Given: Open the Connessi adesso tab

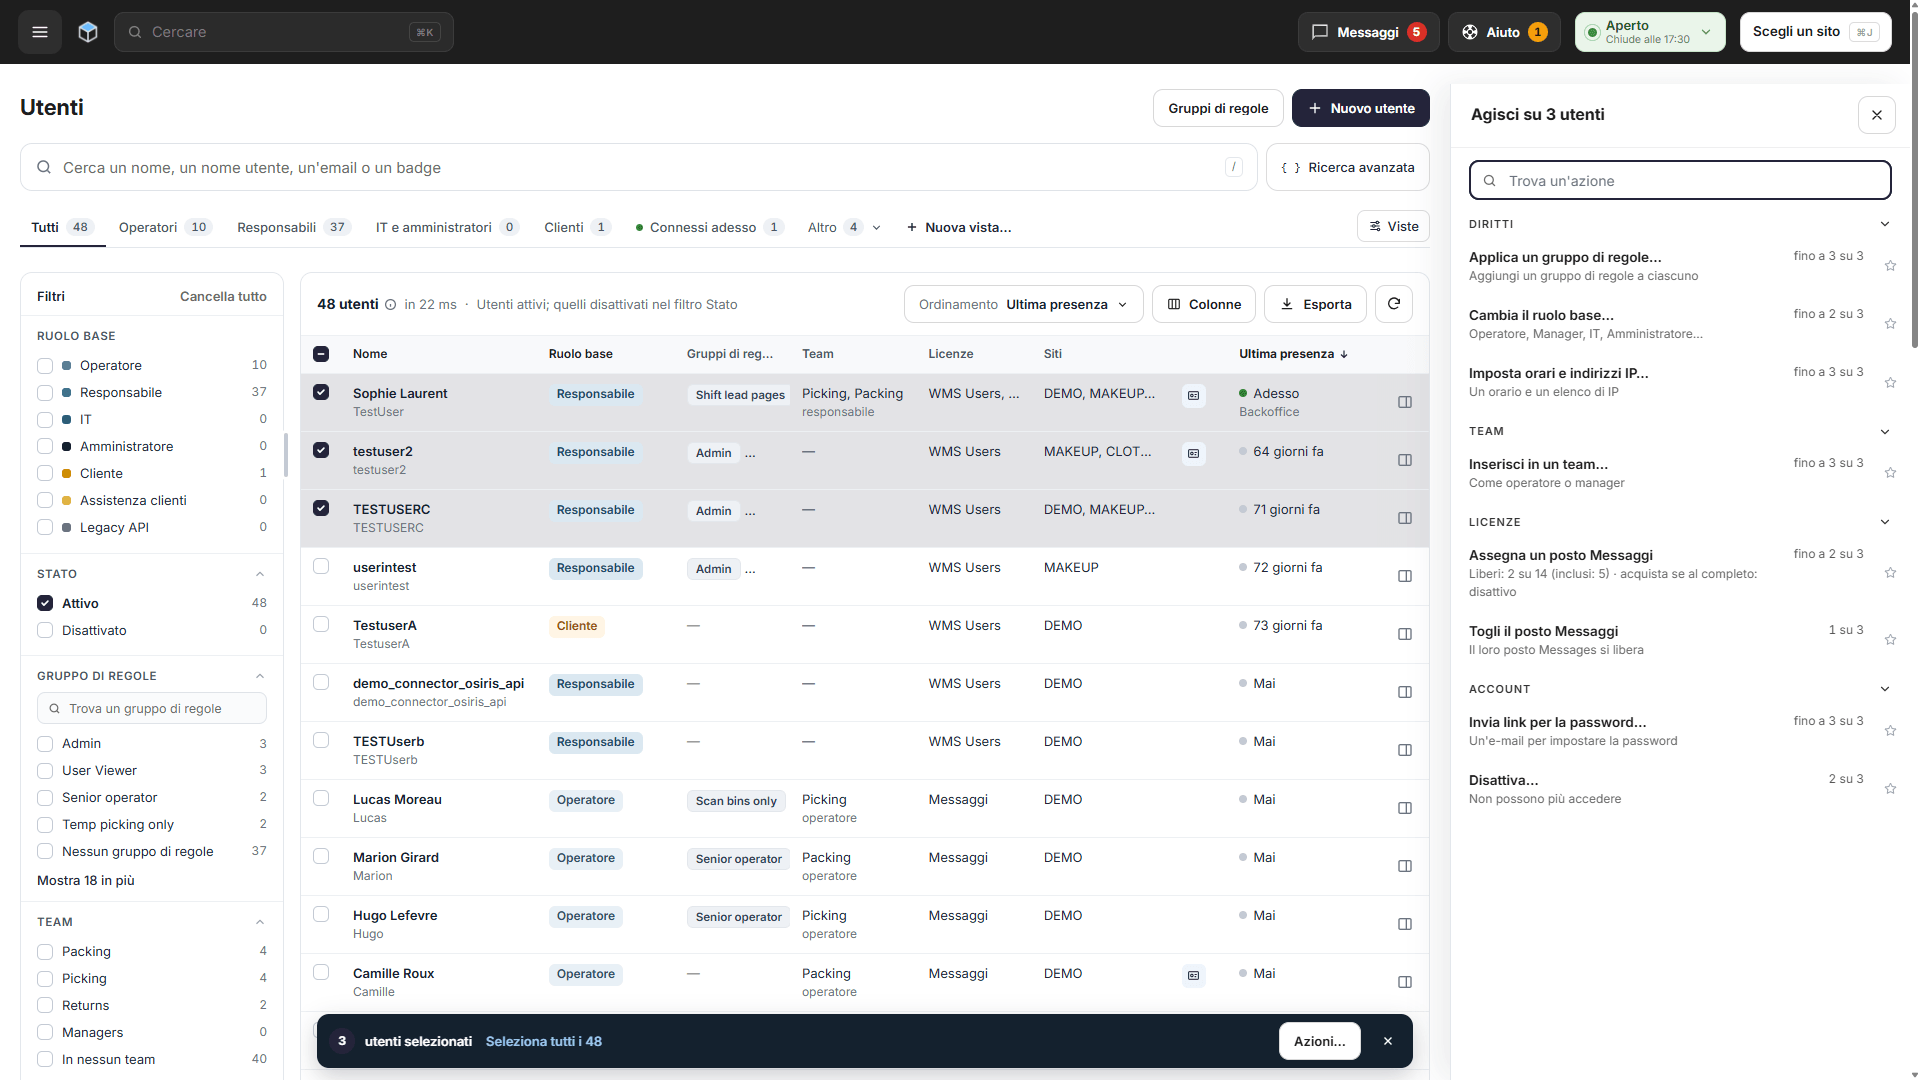Looking at the screenshot, I should click(710, 227).
